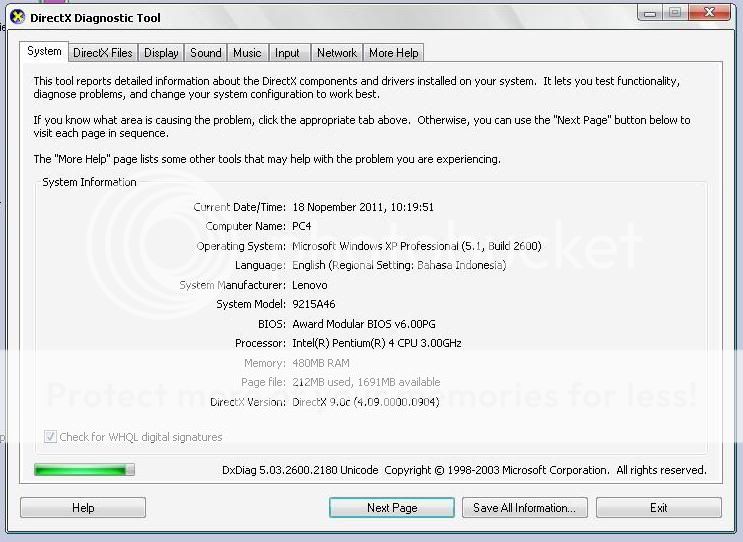The image size is (743, 542).
Task: Click the green progress bar
Action: pos(84,470)
